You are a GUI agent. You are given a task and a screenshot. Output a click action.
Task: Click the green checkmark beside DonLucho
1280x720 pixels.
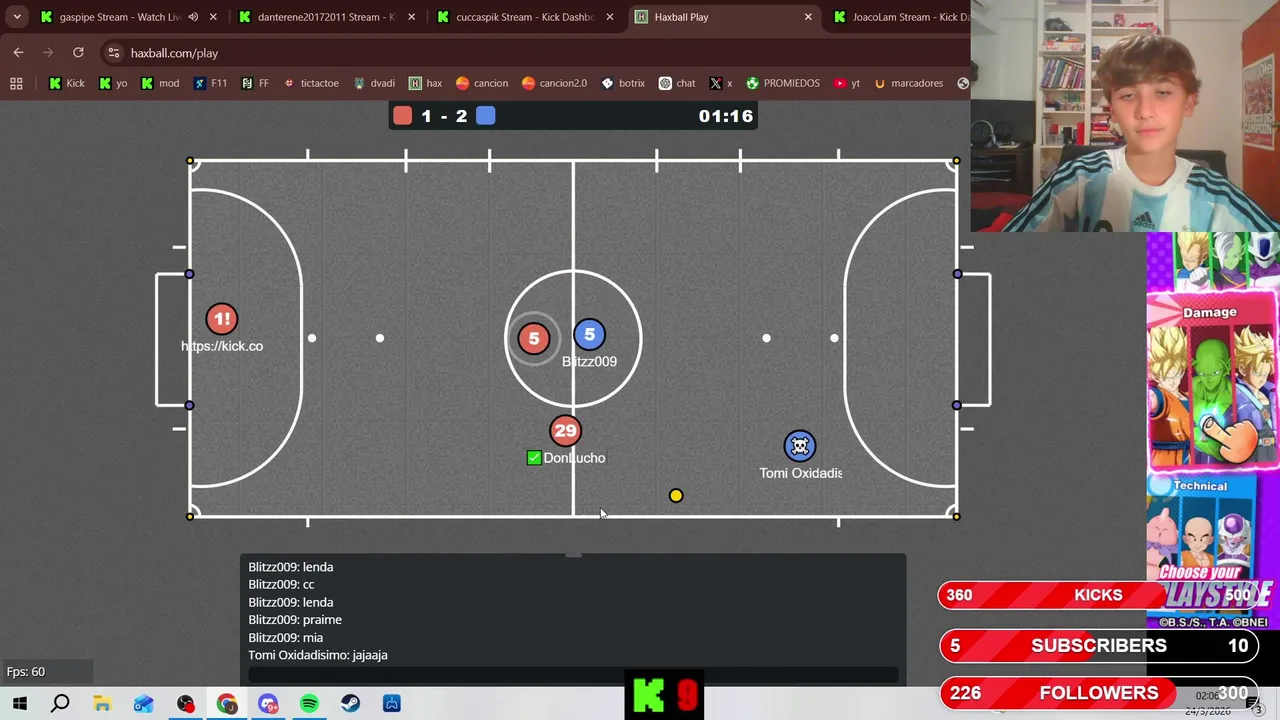coord(534,458)
